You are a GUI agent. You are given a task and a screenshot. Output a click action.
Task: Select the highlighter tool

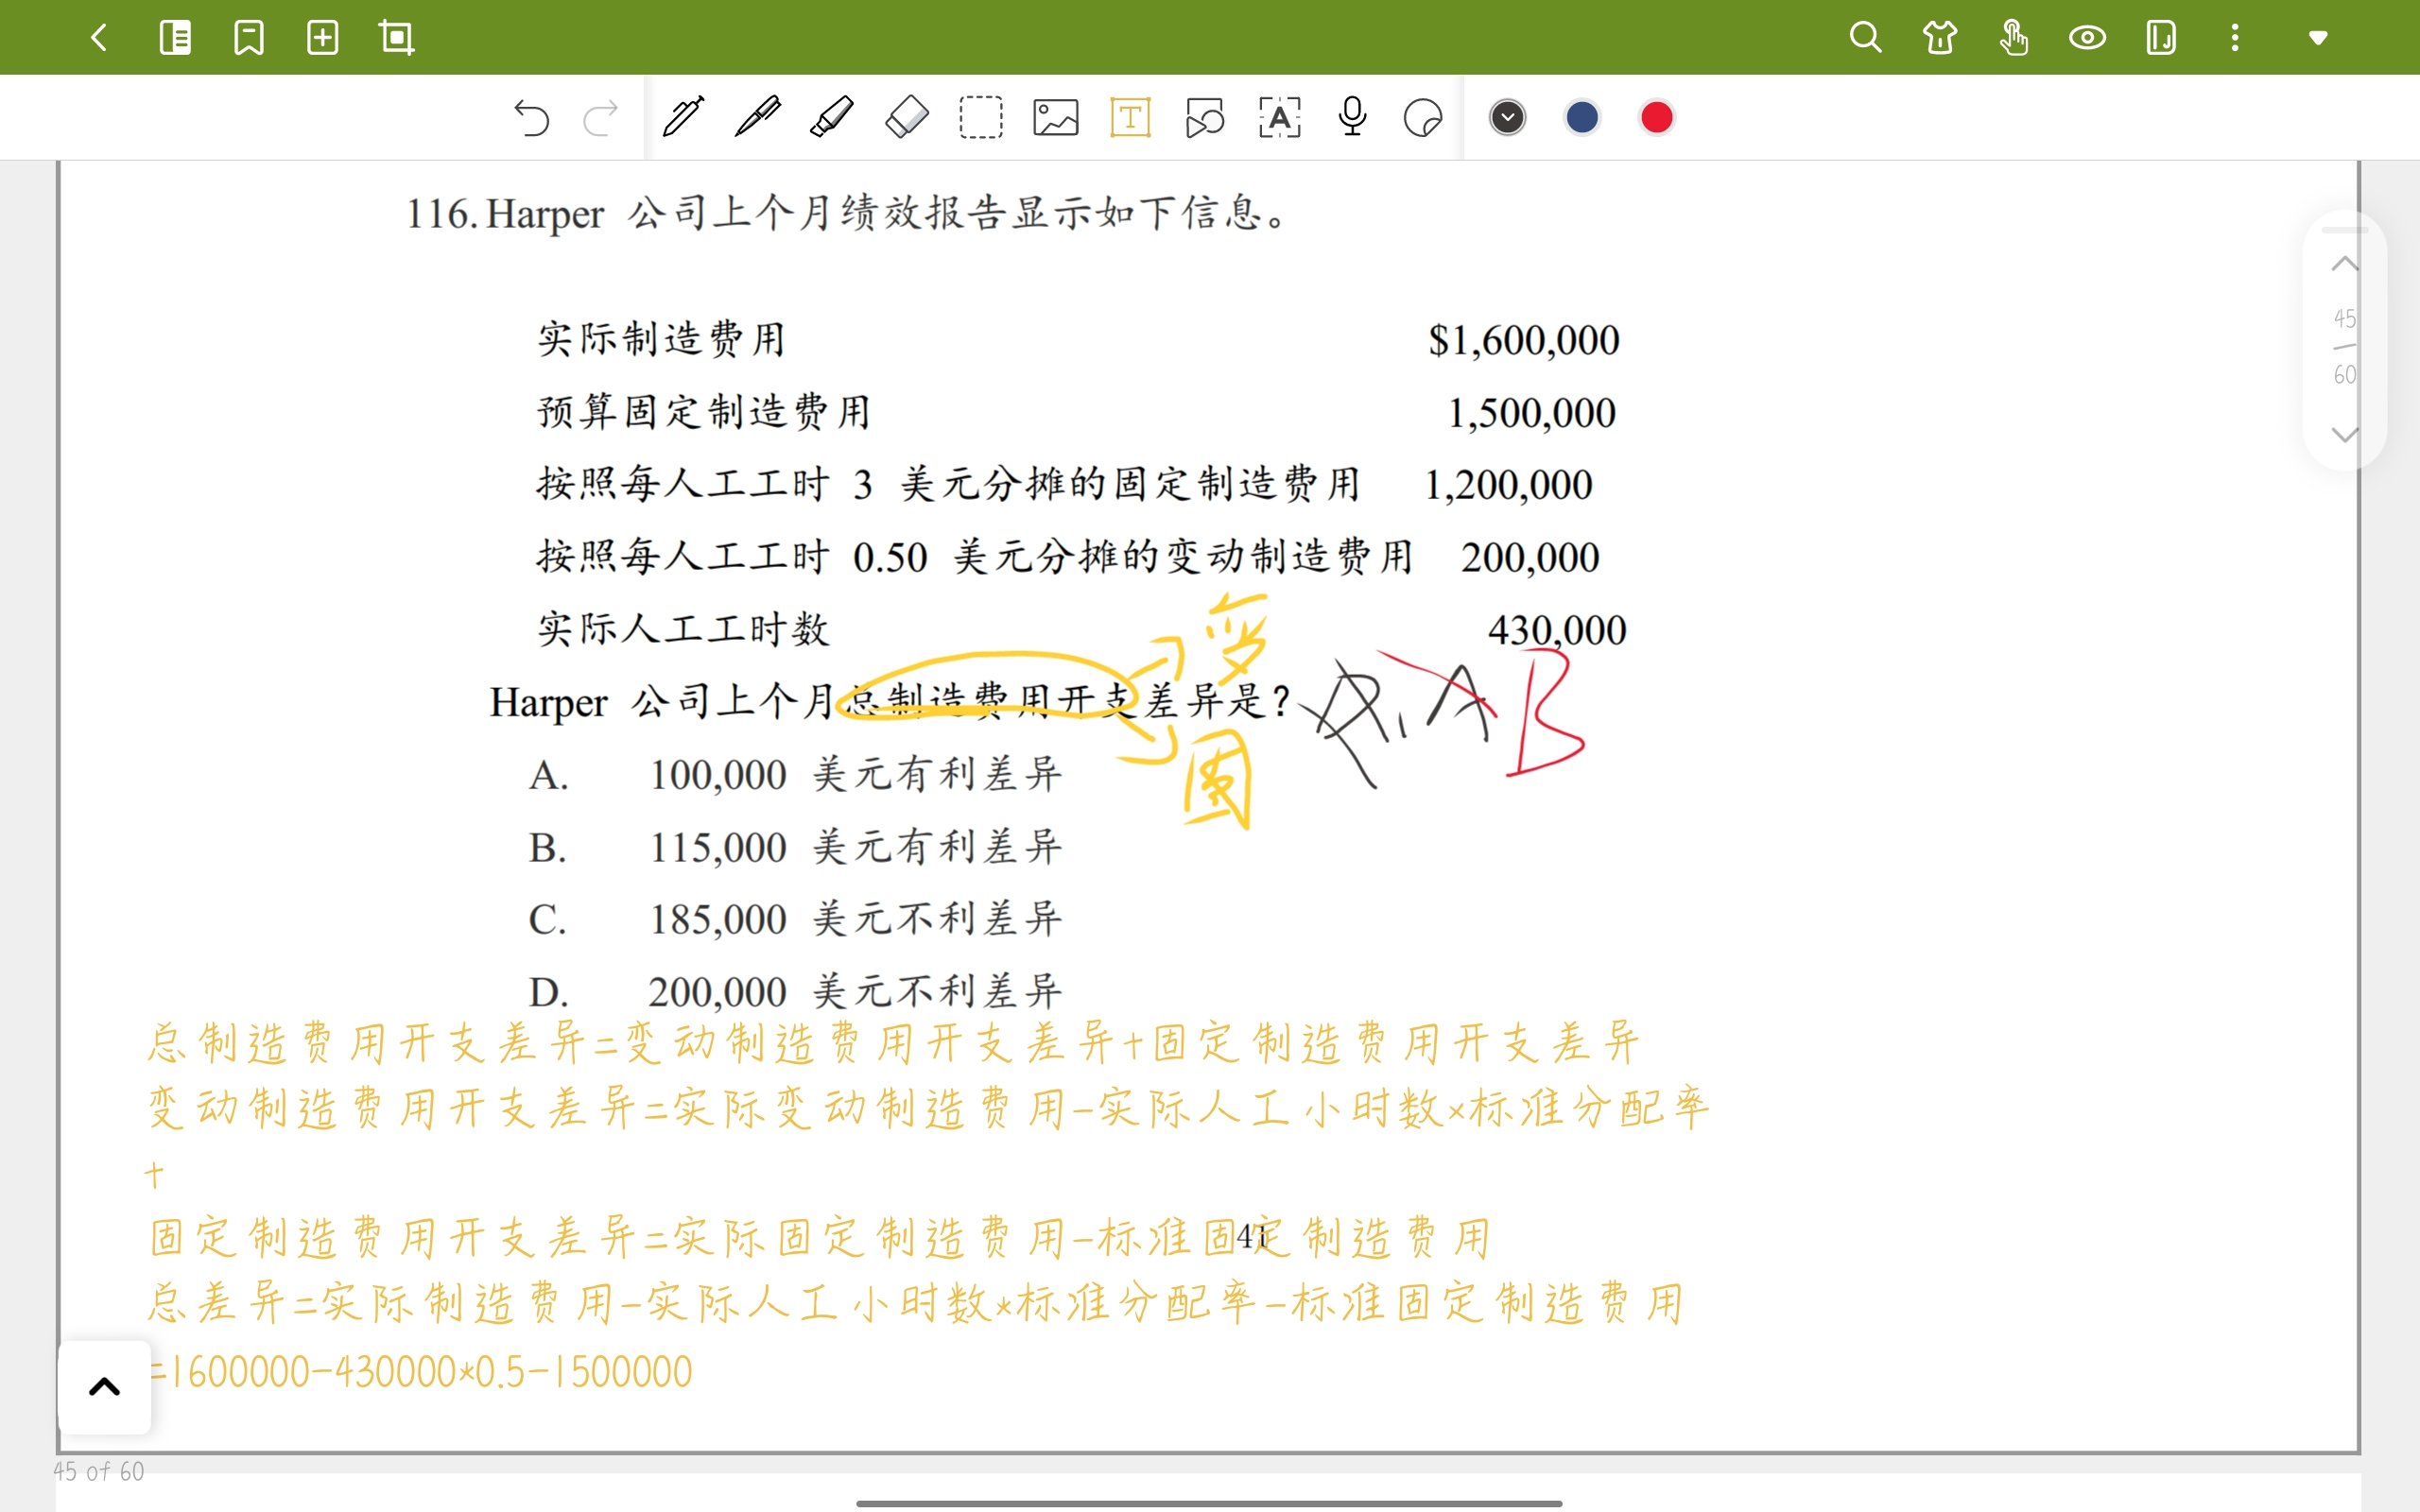click(x=831, y=117)
